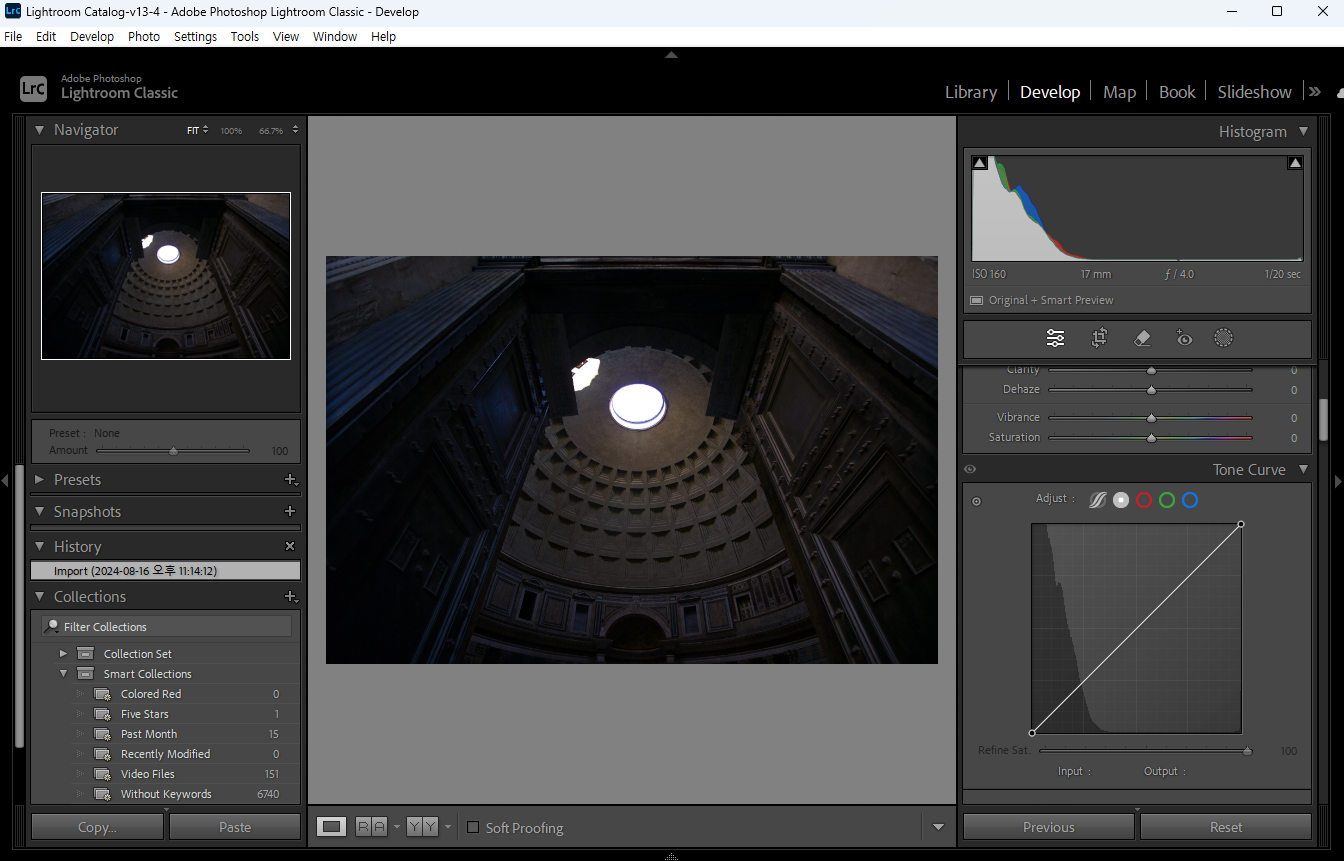1344x861 pixels.
Task: Switch to Reference view R|A button
Action: click(371, 827)
